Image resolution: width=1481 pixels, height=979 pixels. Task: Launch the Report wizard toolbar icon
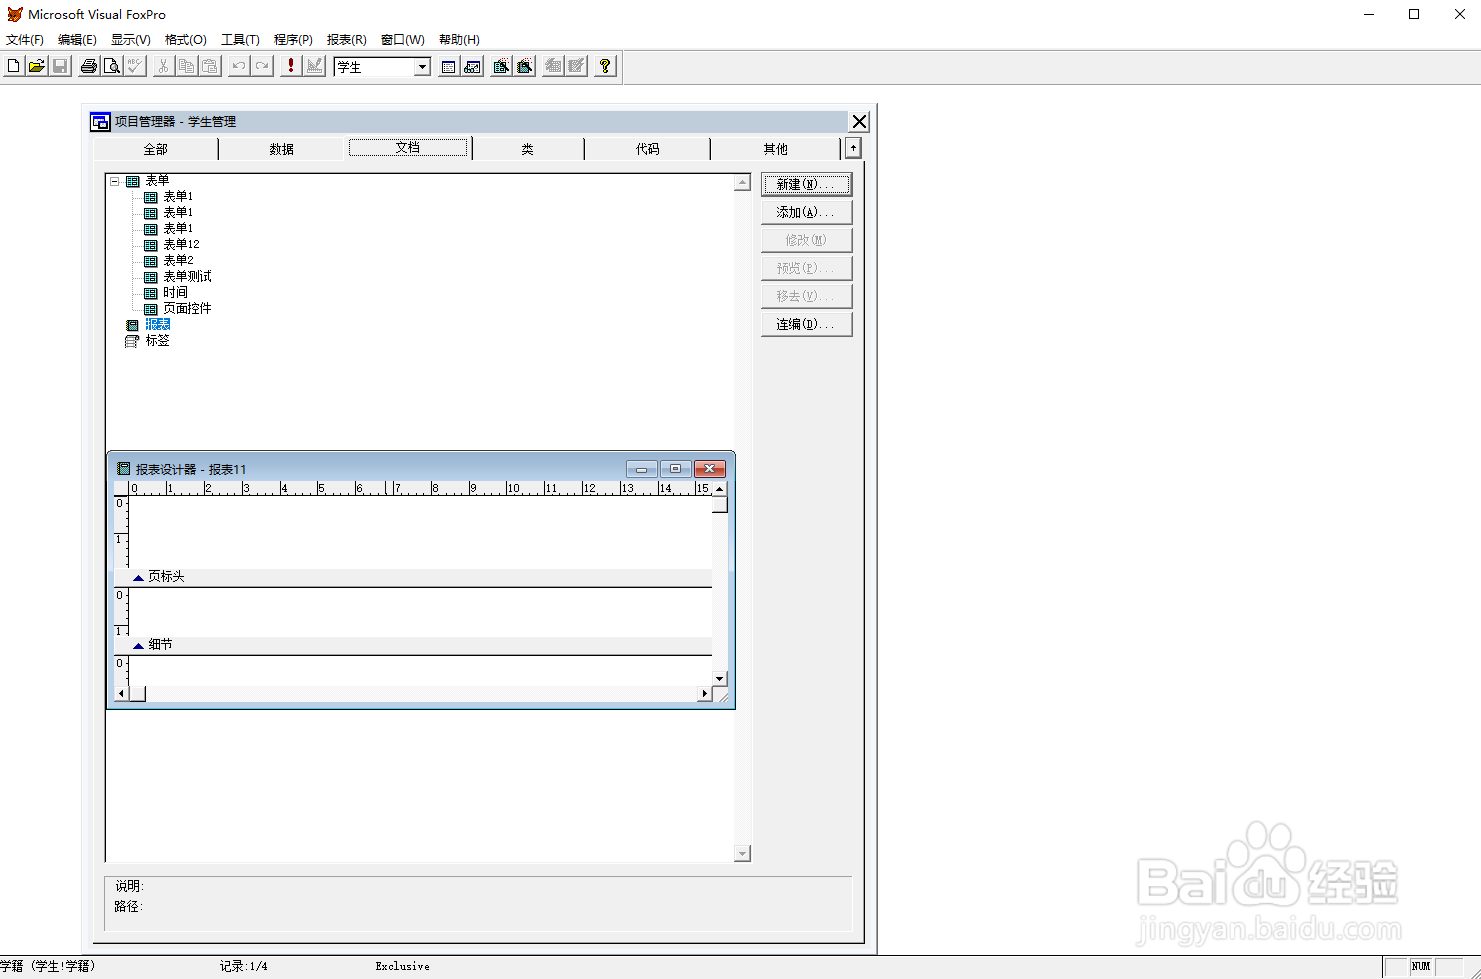pyautogui.click(x=524, y=66)
